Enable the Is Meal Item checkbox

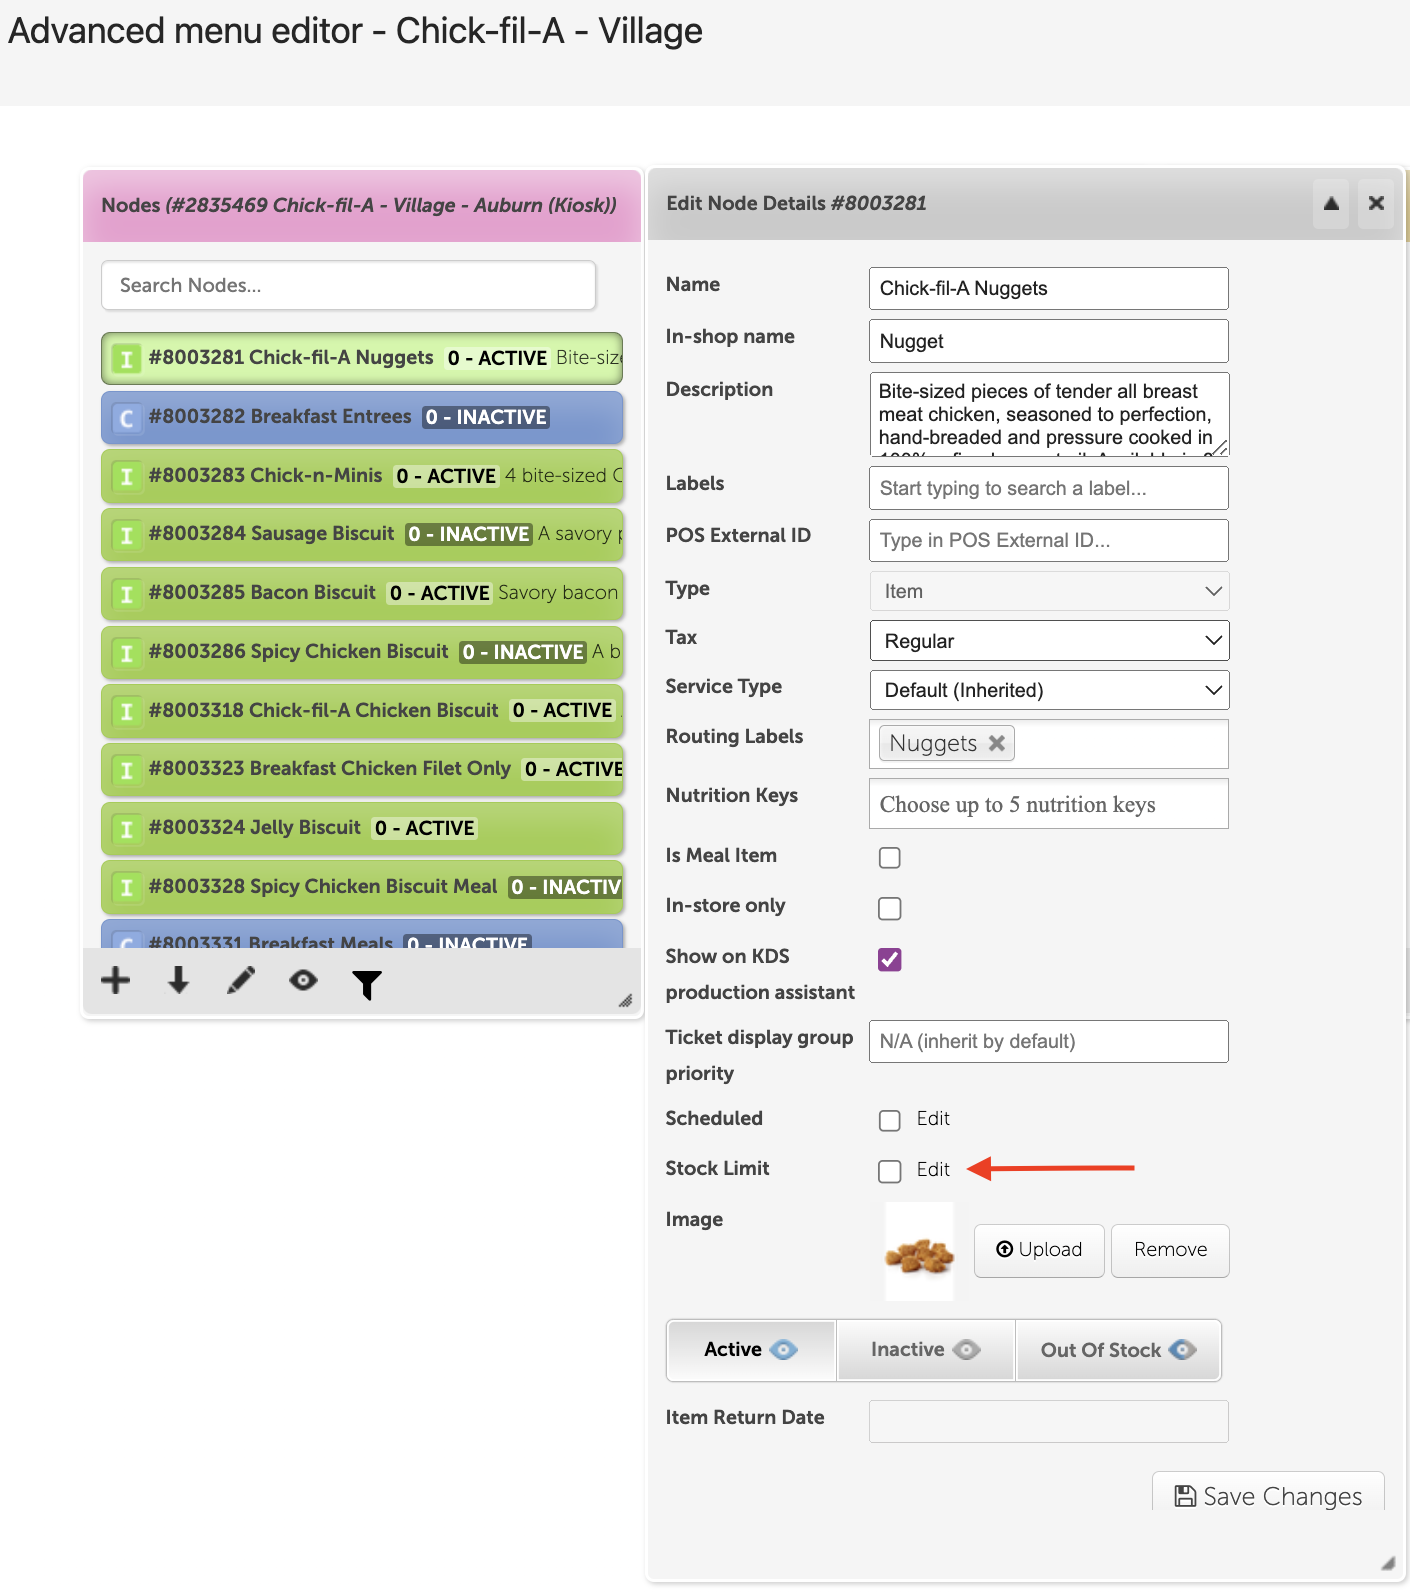click(x=889, y=858)
